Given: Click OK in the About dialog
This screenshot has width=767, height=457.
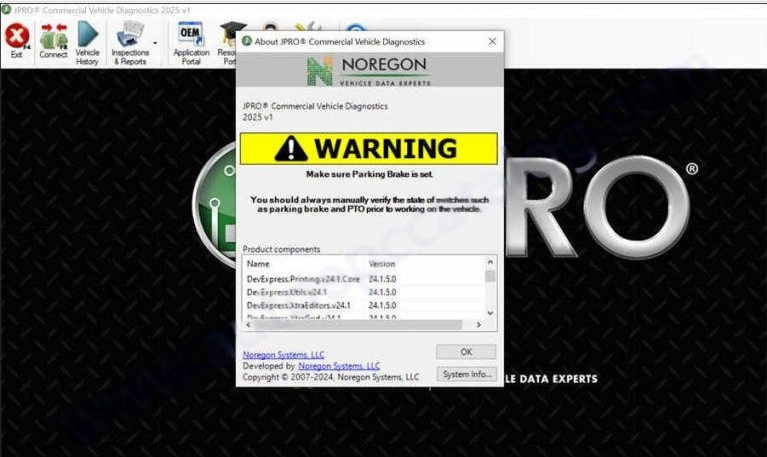Looking at the screenshot, I should 466,352.
